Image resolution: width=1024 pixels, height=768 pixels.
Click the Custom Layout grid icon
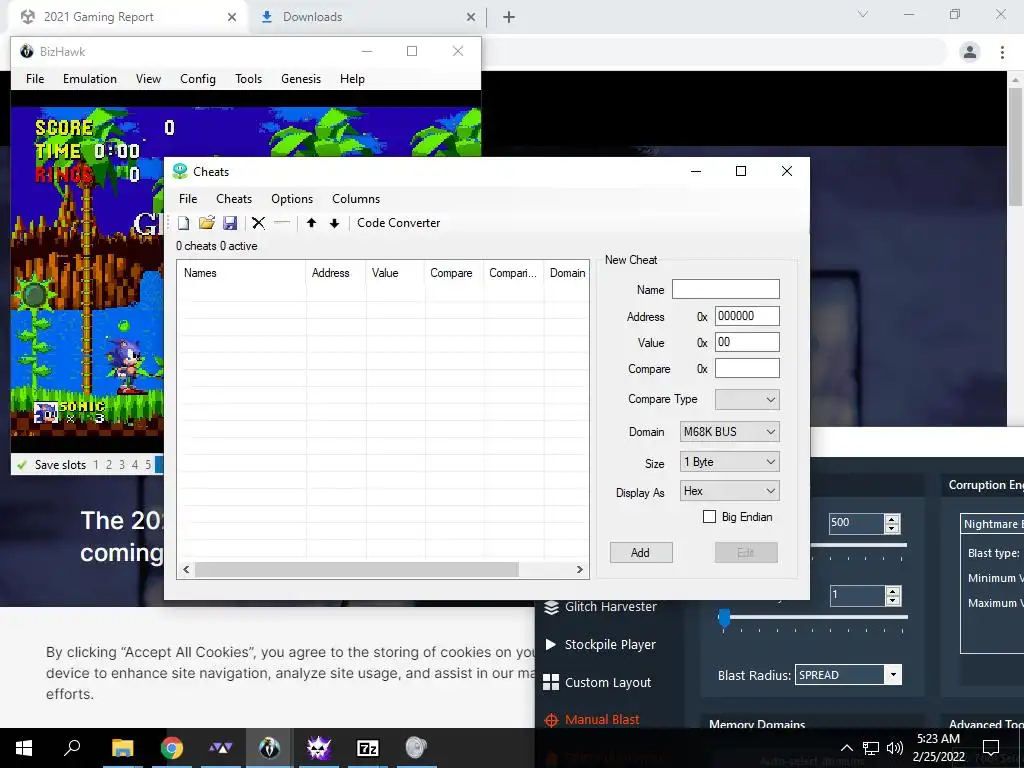[551, 682]
